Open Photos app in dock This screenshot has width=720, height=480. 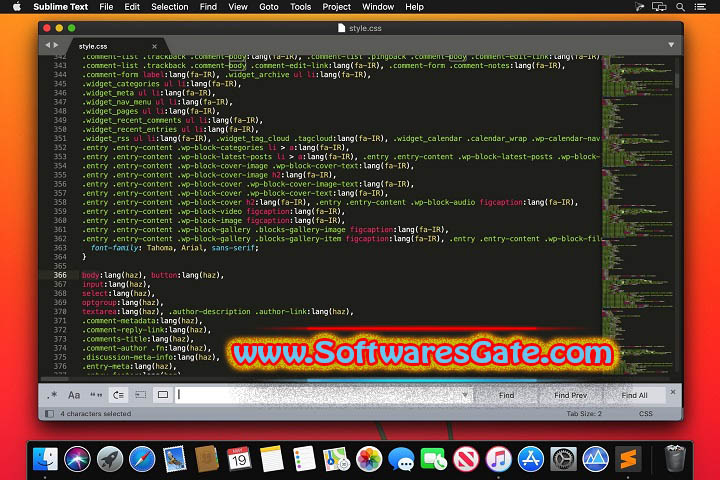coord(369,459)
